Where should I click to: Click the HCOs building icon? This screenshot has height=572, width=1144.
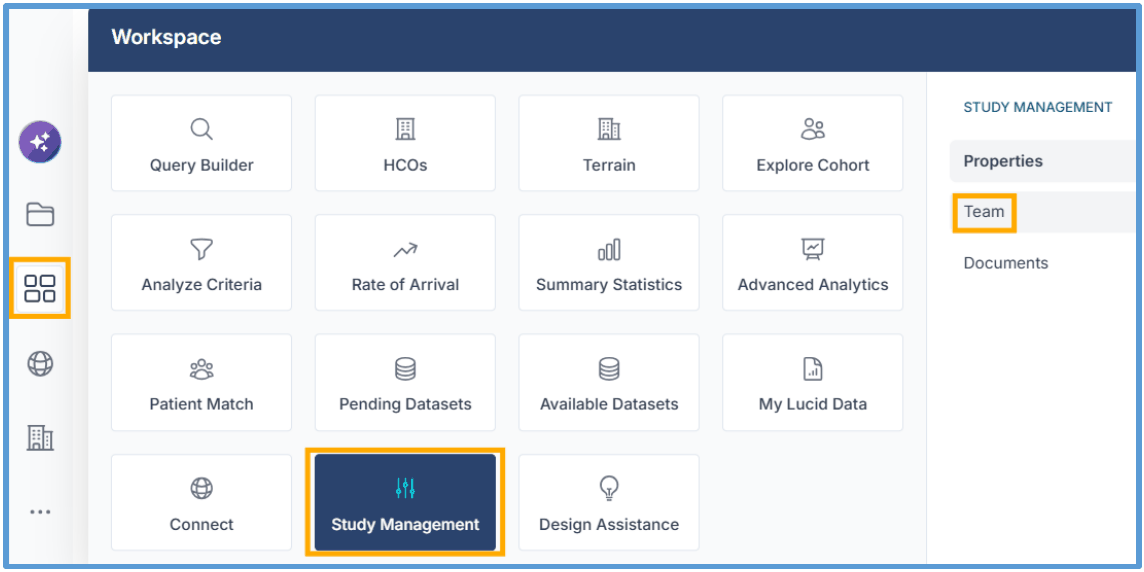pyautogui.click(x=405, y=130)
